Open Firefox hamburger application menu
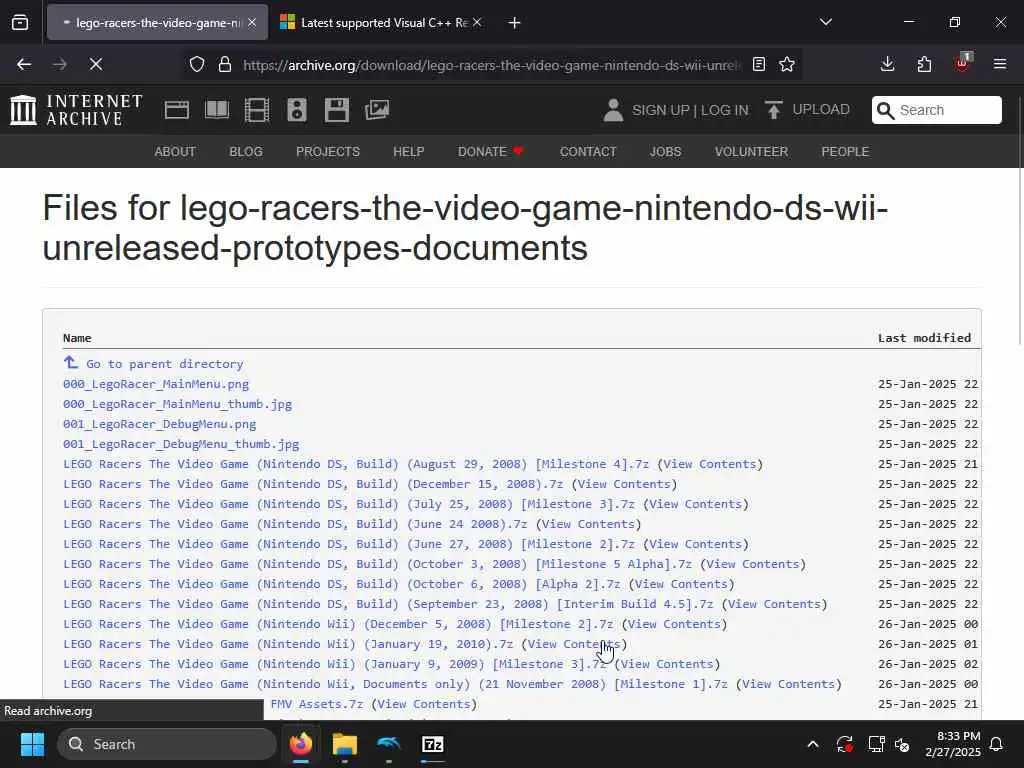This screenshot has height=768, width=1024. [x=1000, y=64]
